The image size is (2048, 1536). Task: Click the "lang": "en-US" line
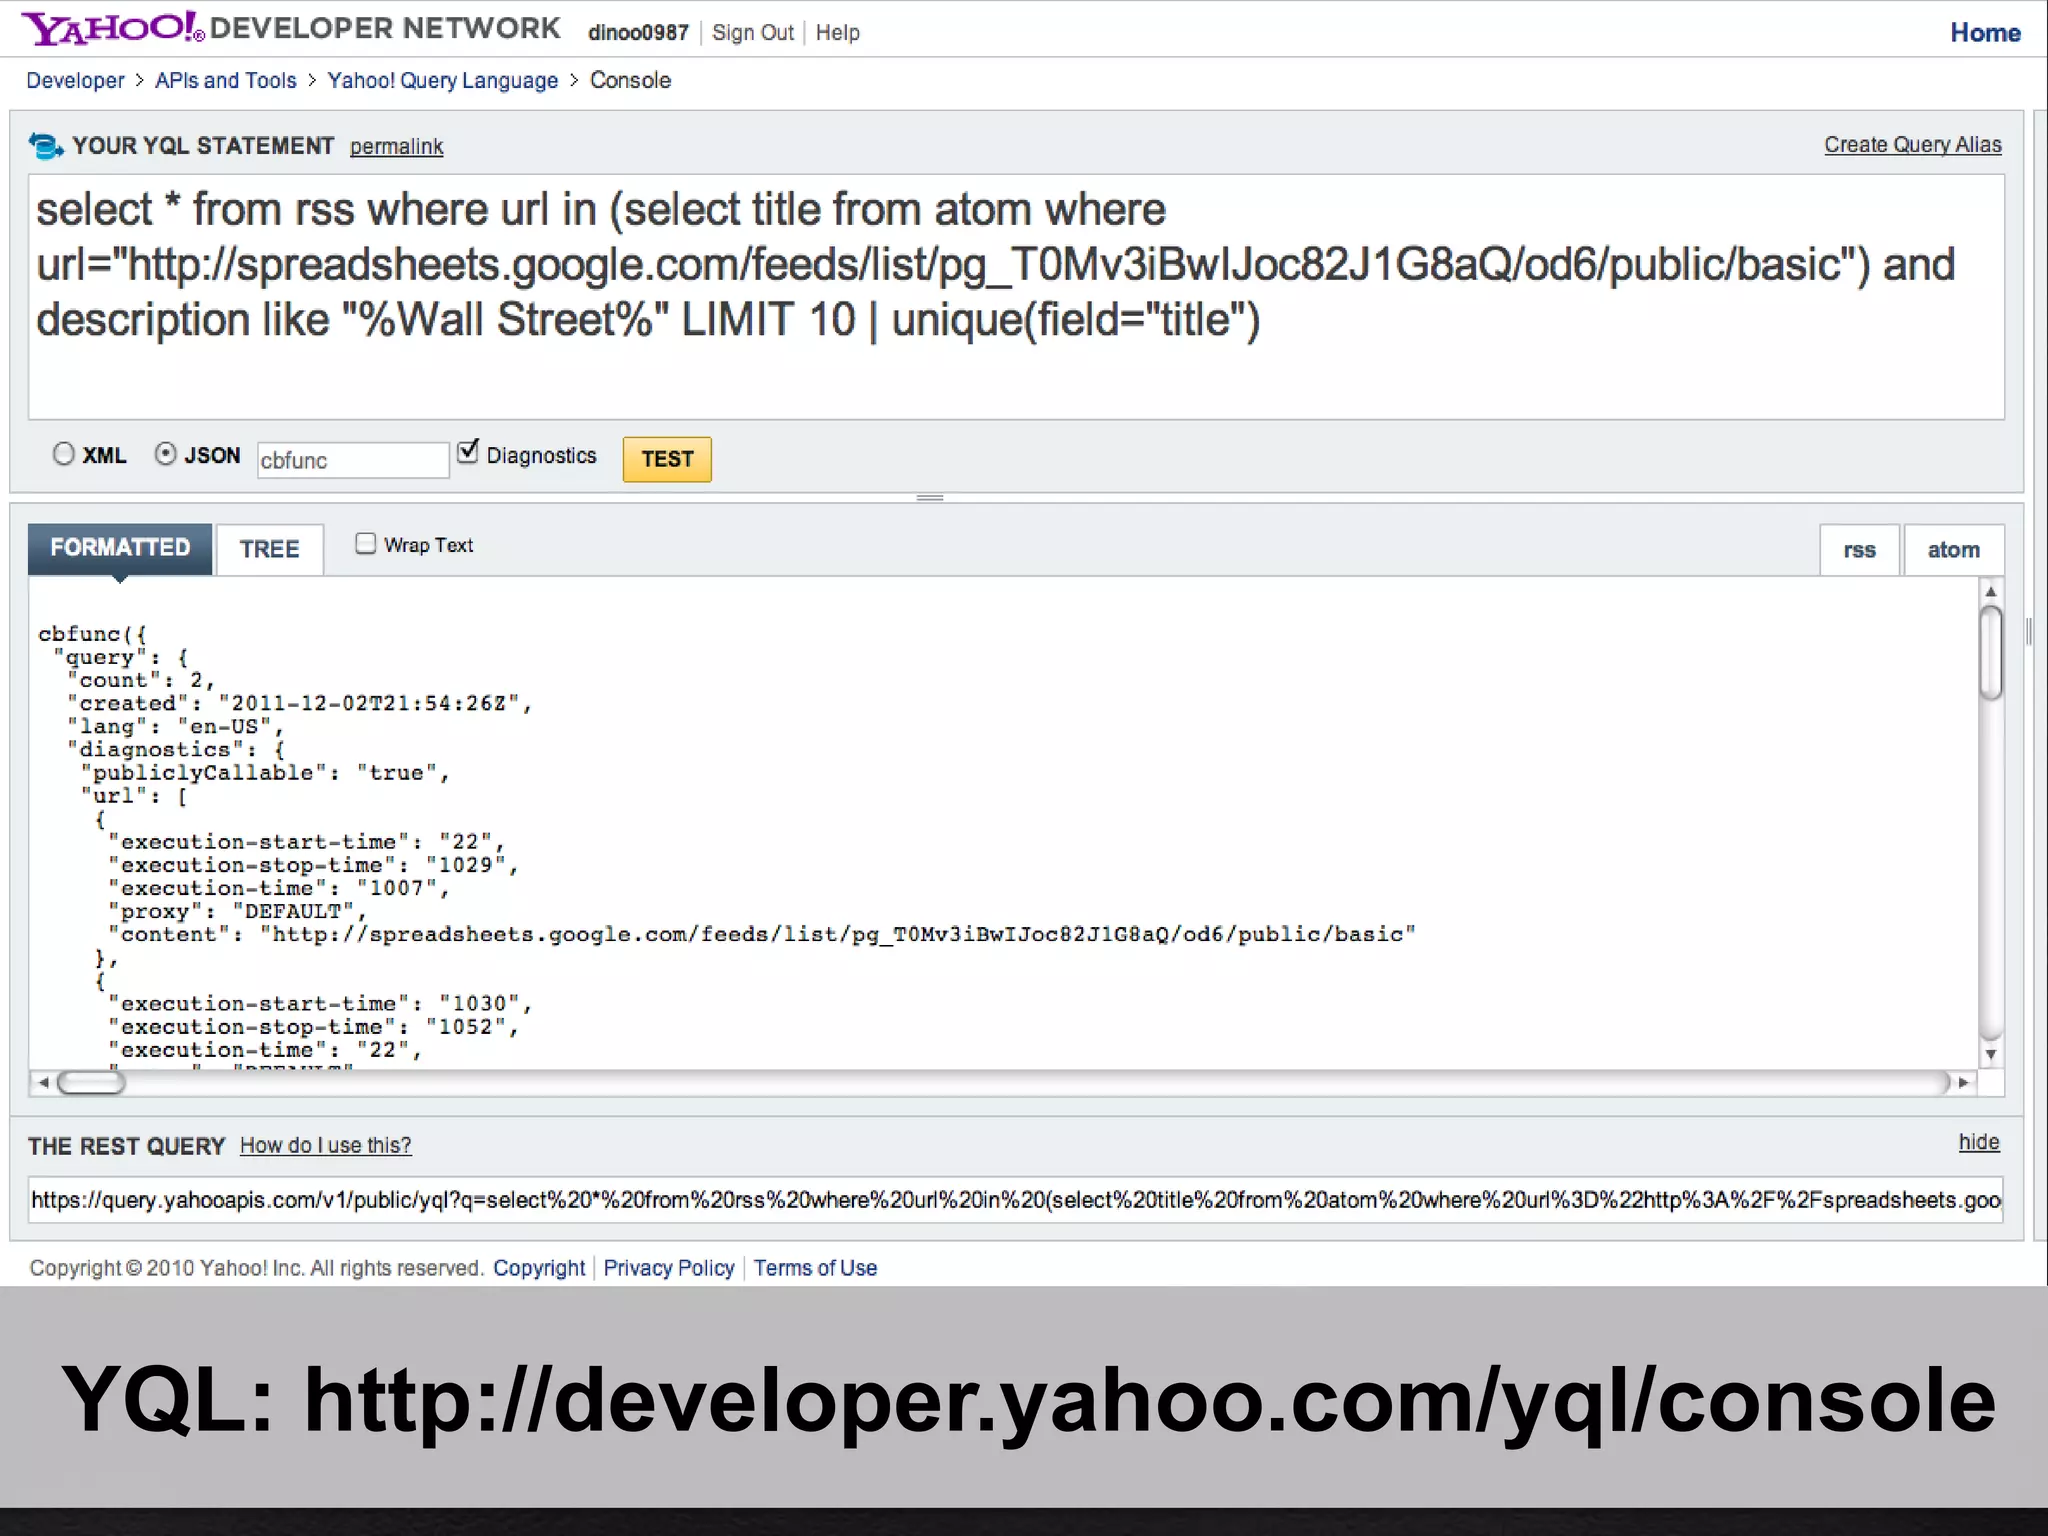click(x=176, y=727)
